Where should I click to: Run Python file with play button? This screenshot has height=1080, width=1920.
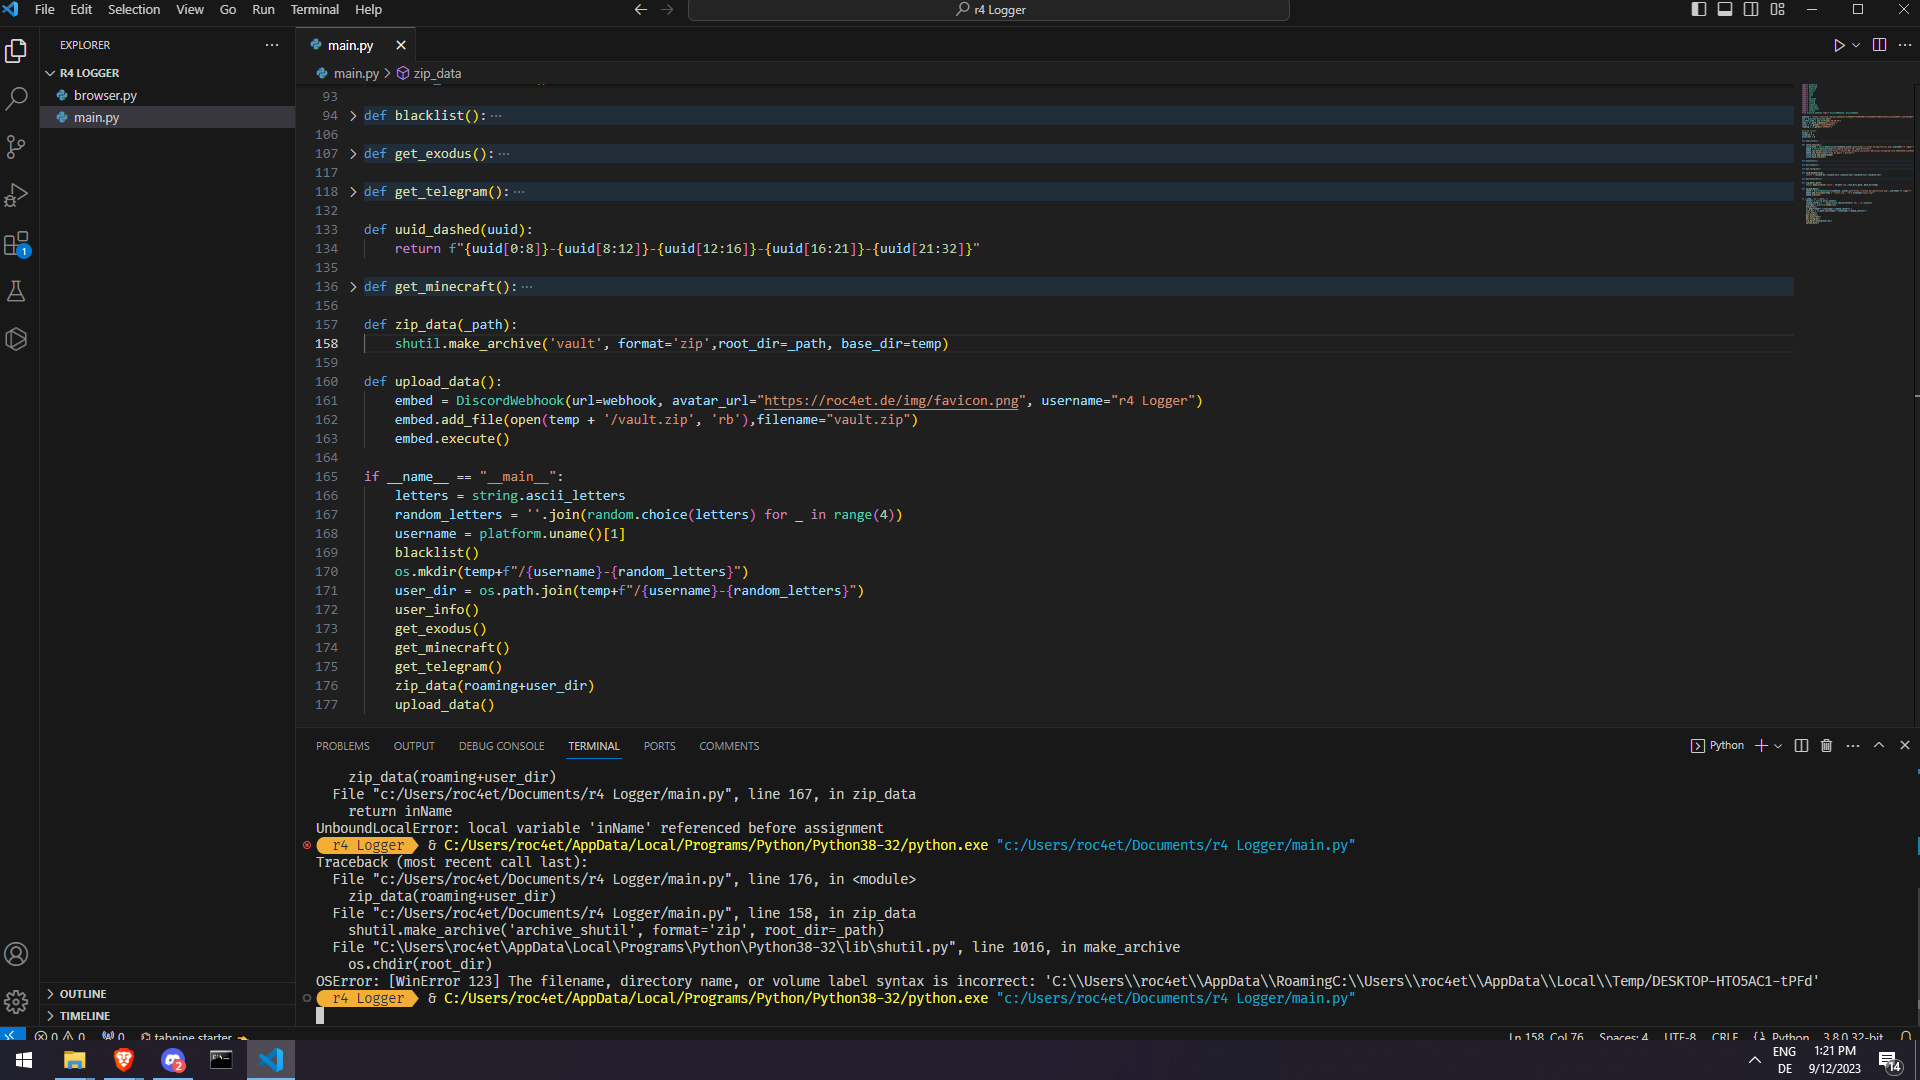pos(1838,45)
